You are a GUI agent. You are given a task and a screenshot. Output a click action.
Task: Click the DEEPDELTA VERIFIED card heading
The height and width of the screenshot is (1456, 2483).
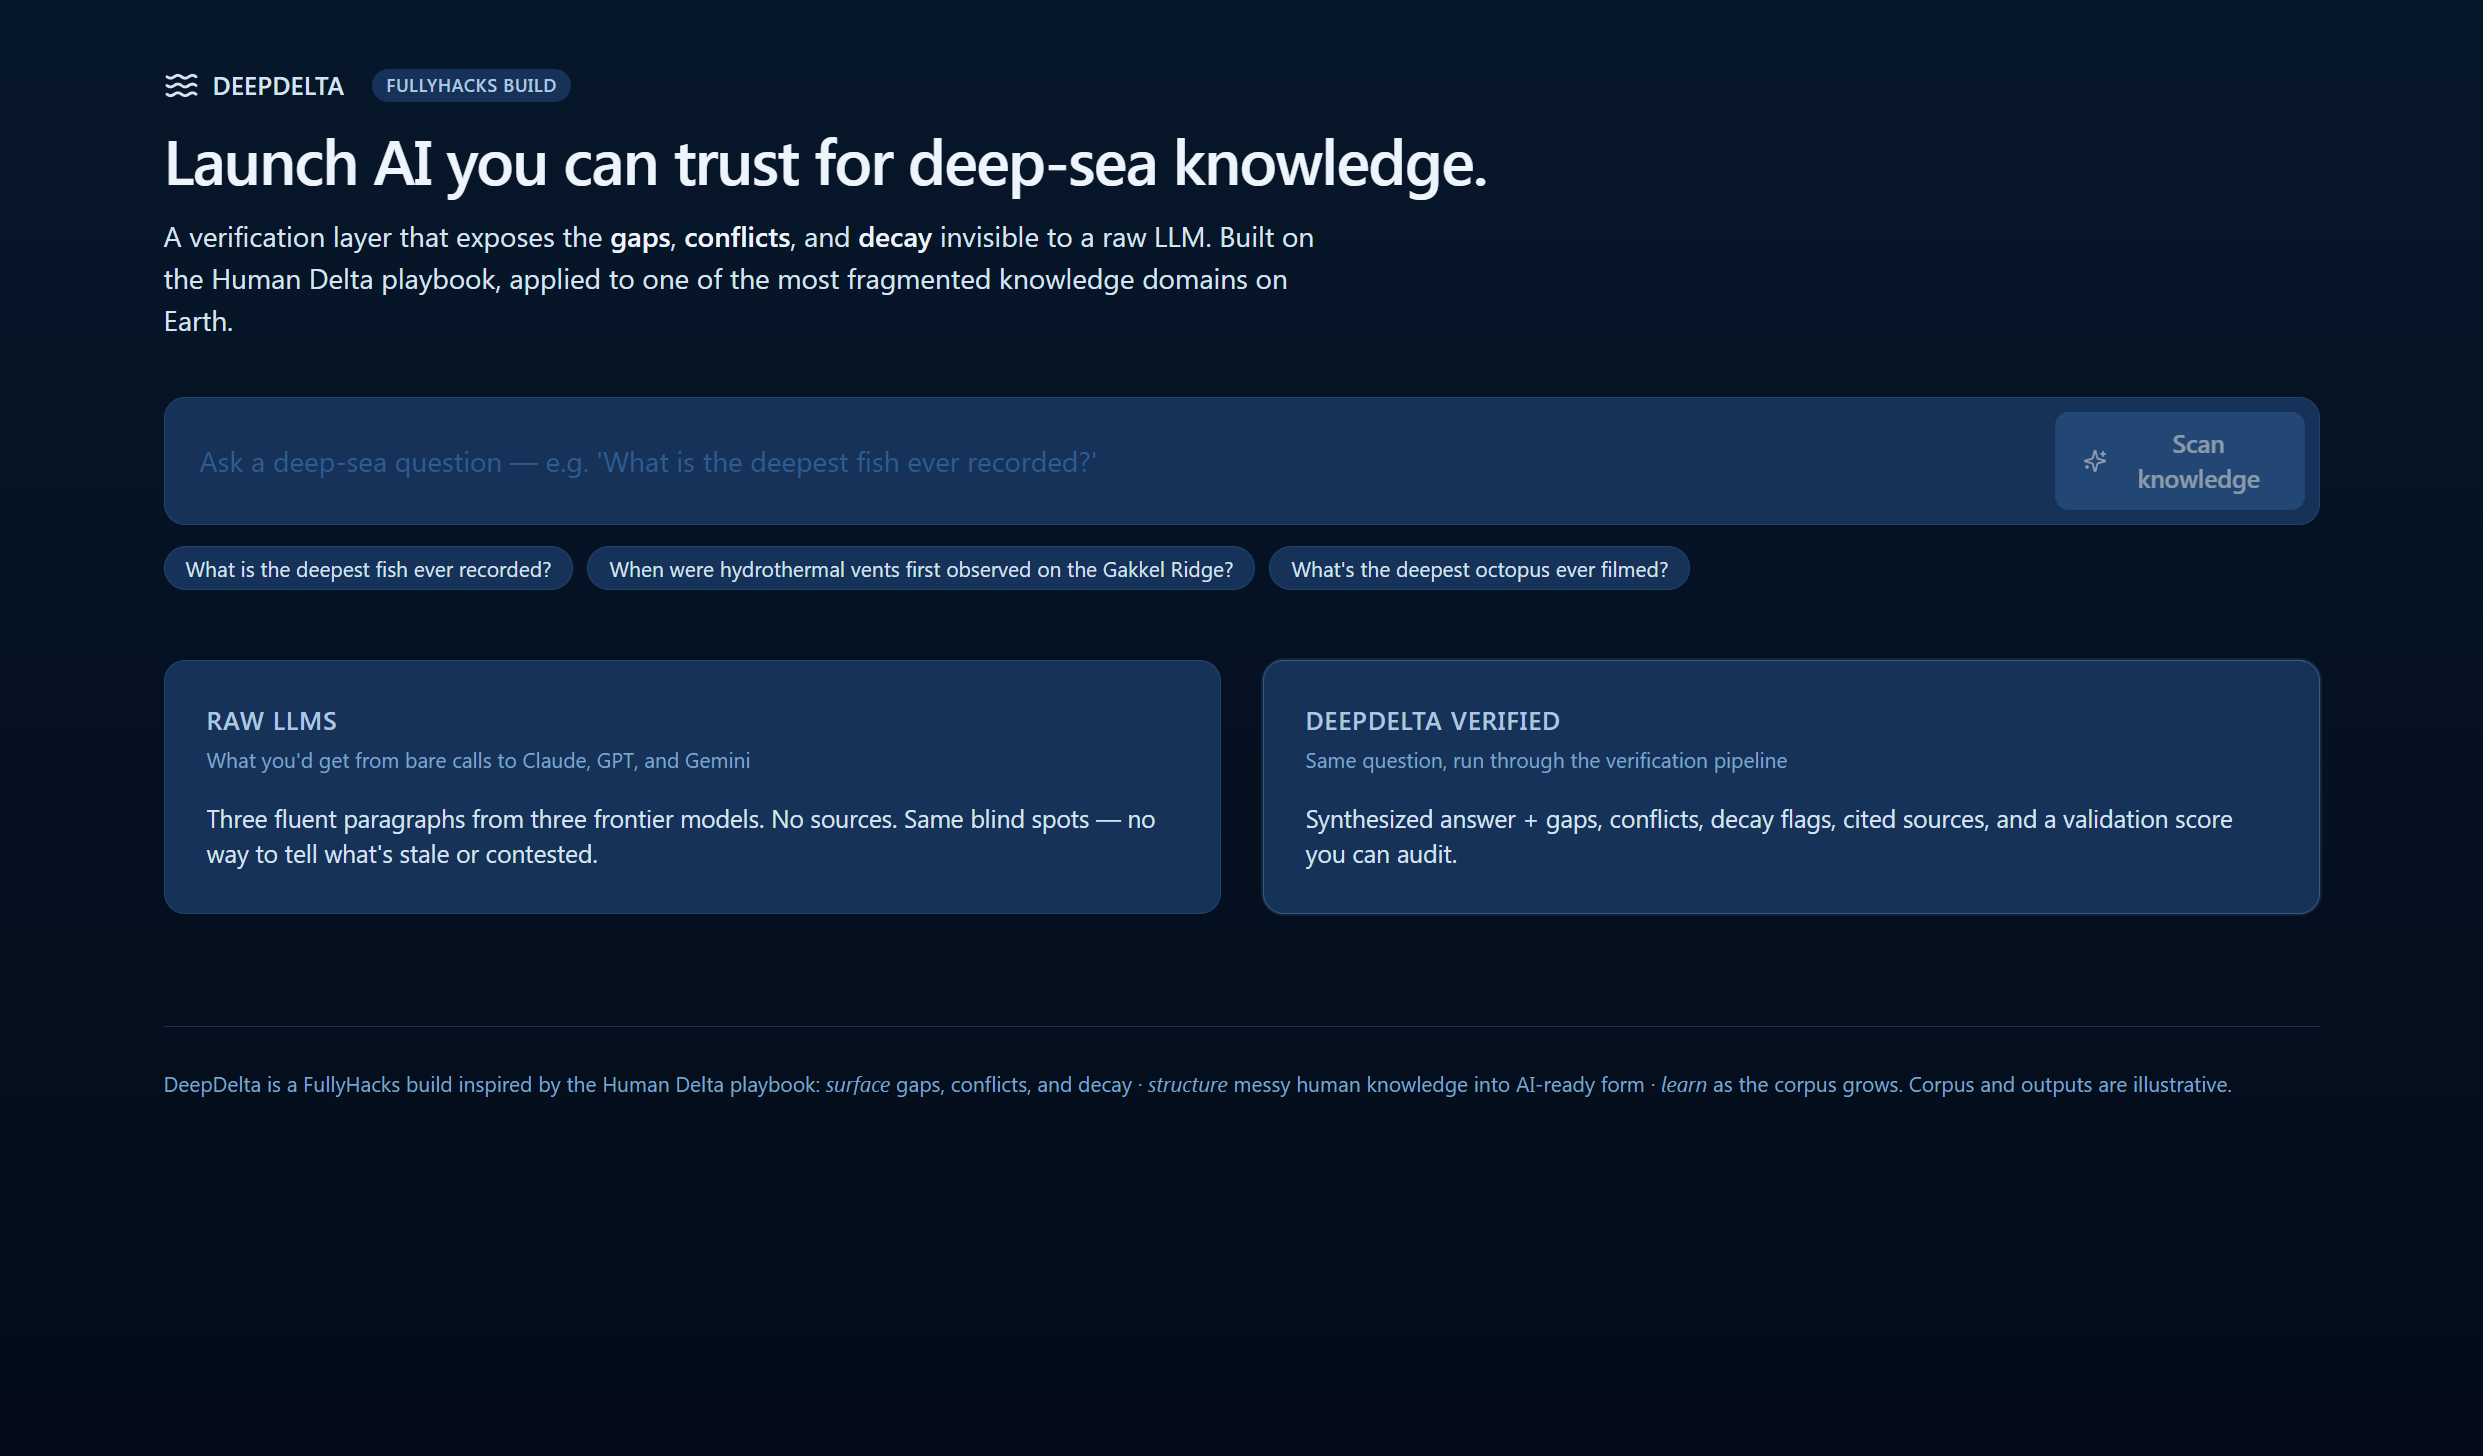coord(1432,721)
